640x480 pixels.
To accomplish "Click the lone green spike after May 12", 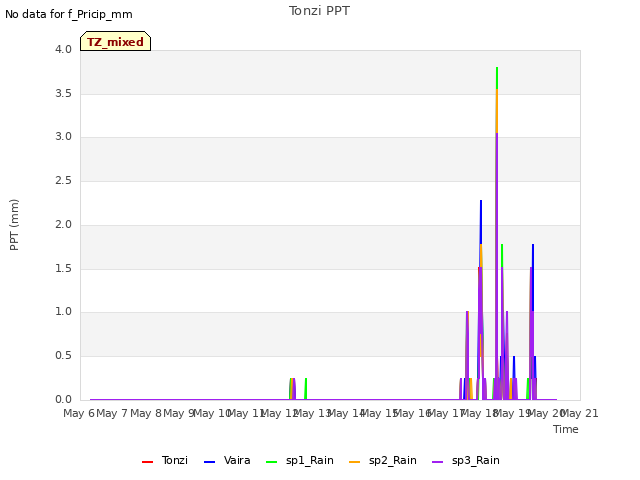I will [306, 388].
